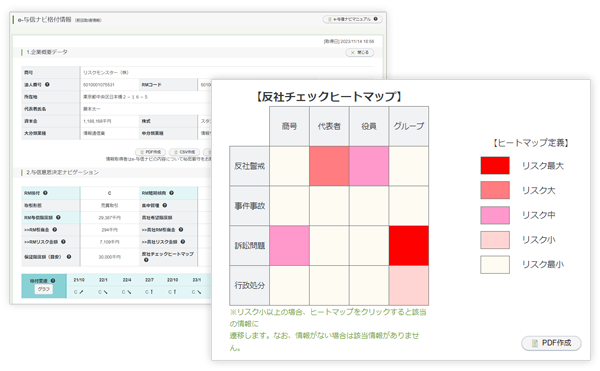This screenshot has height=371, width=600.
Task: Click the 29,387千円 credit limit value
Action: pyautogui.click(x=109, y=217)
